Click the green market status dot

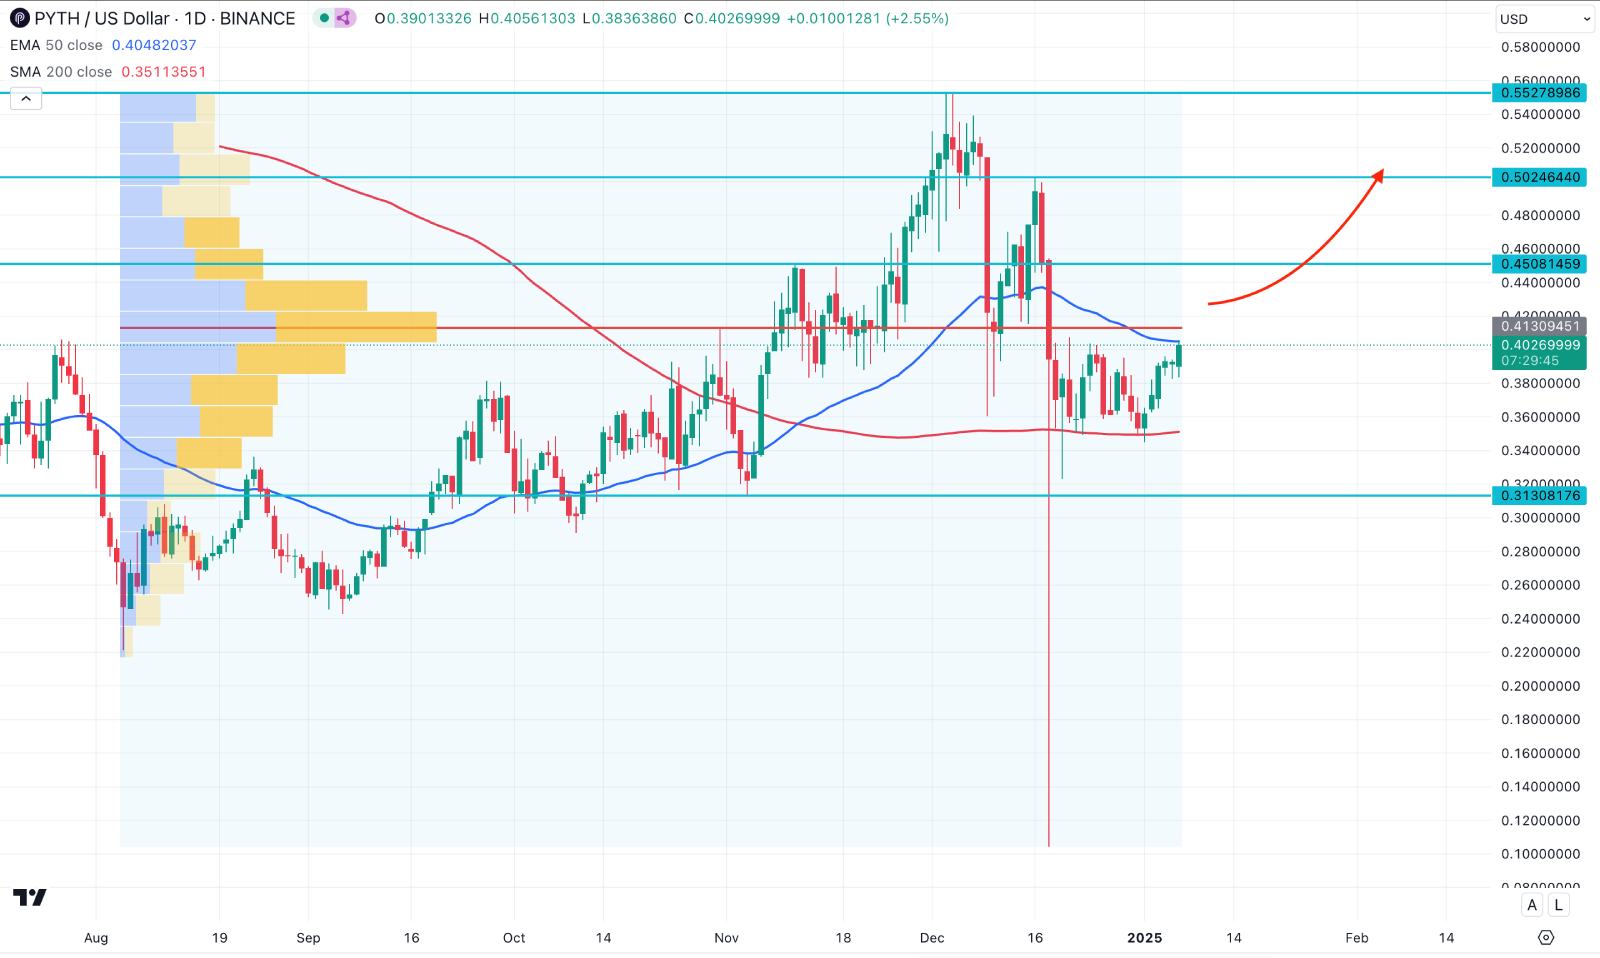(324, 18)
